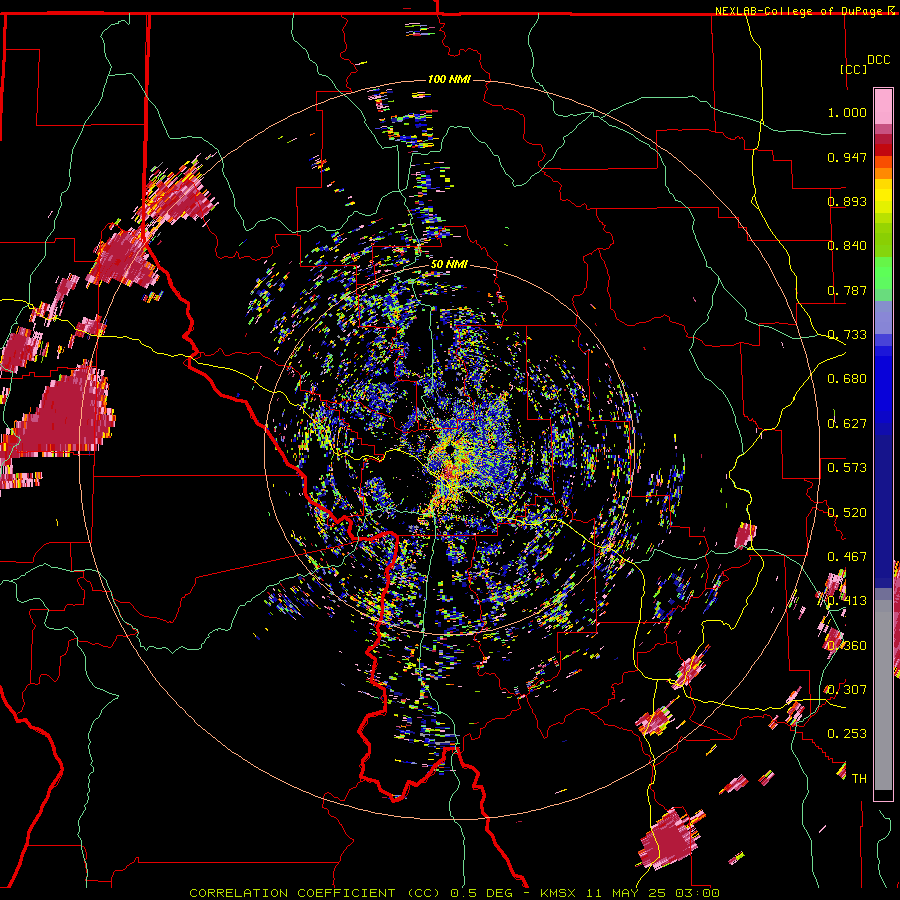Click the 0.573 color scale value
The height and width of the screenshot is (900, 900).
tap(847, 468)
